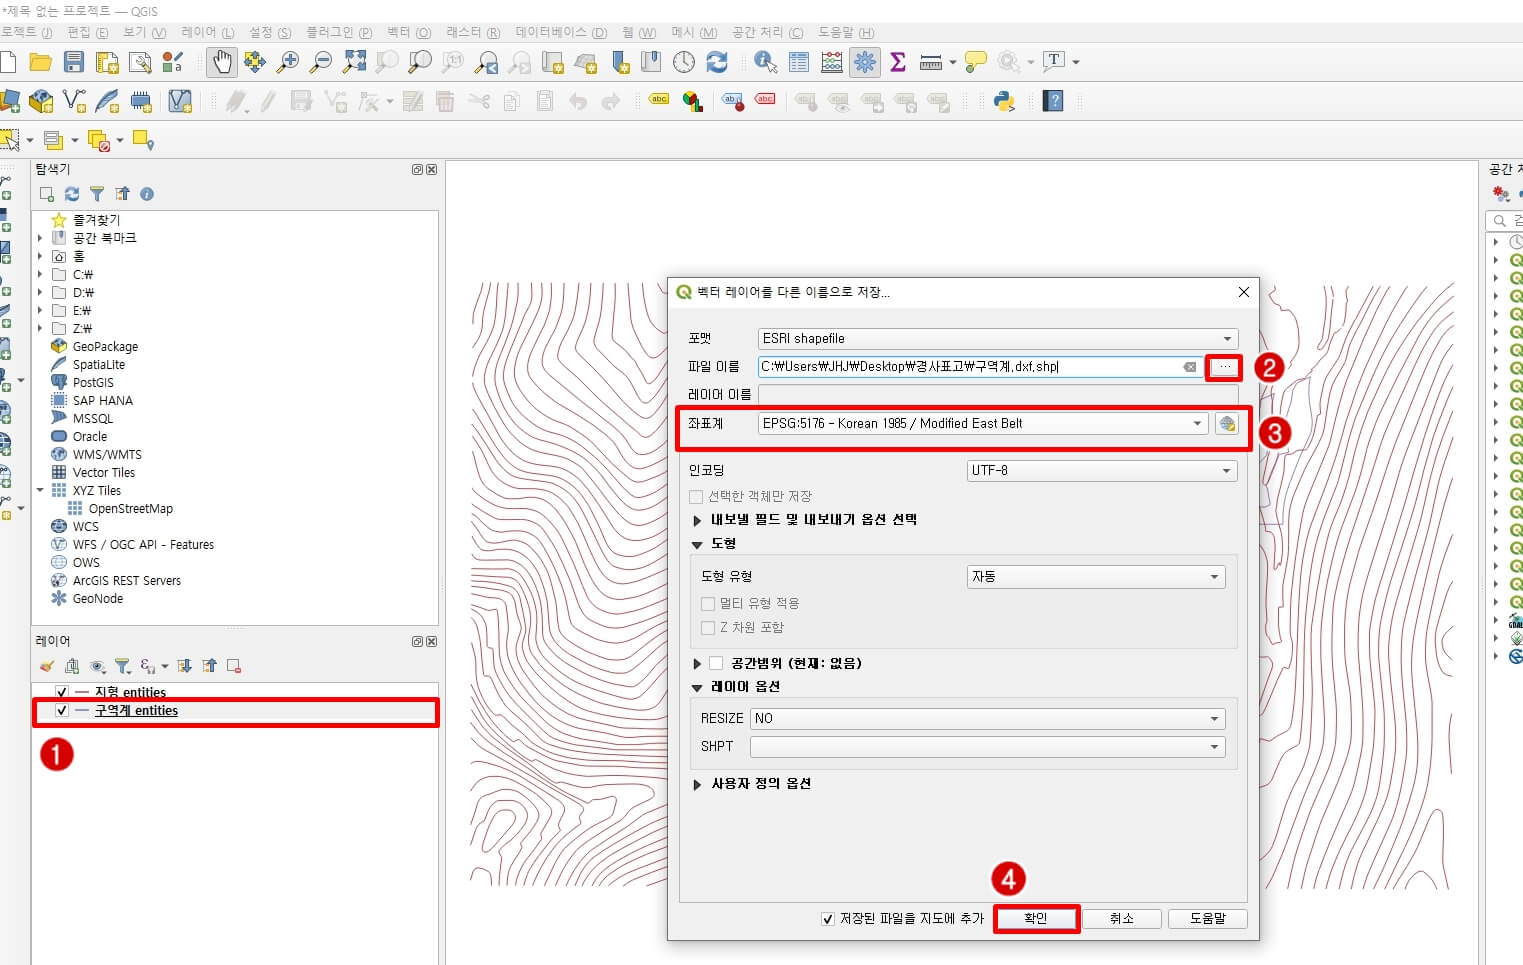Open the 좌표계 EPSG:5176 dropdown
This screenshot has width=1523, height=965.
point(983,424)
